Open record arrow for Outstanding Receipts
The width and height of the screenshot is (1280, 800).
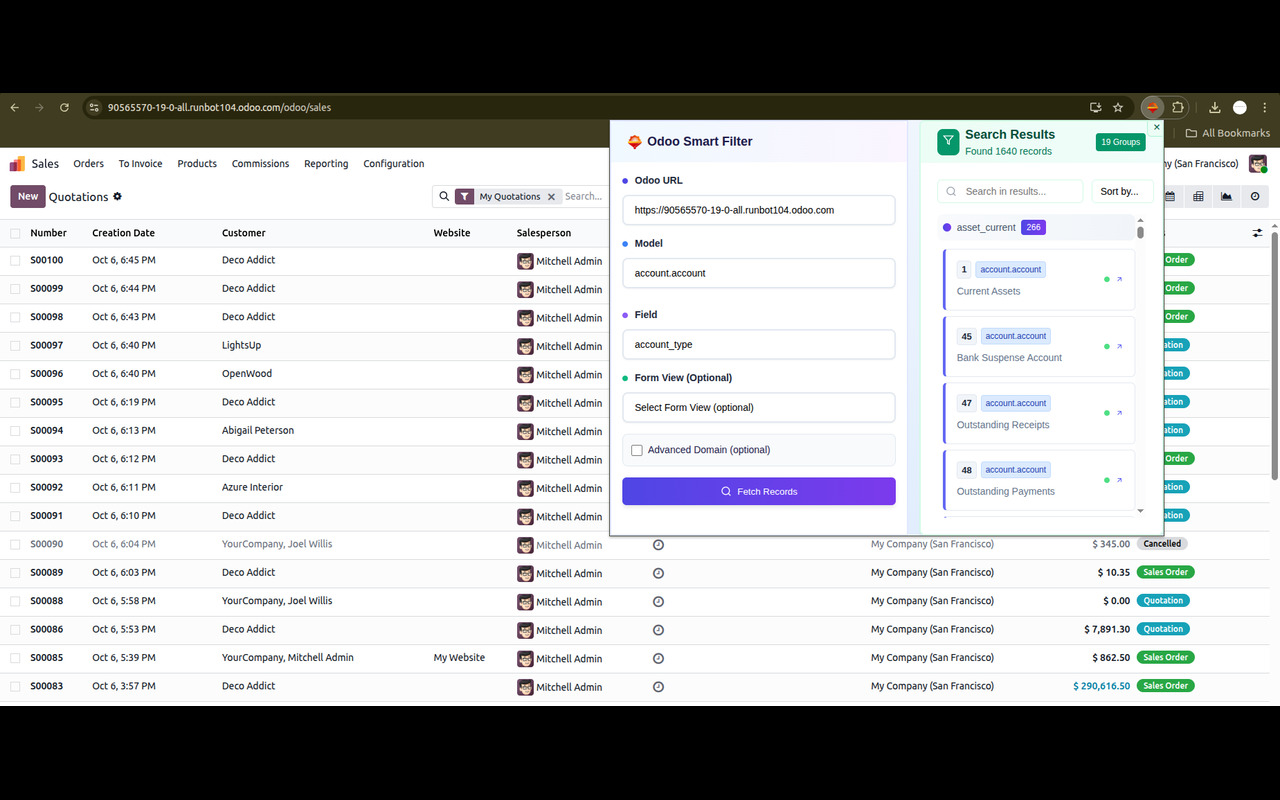pyautogui.click(x=1119, y=413)
